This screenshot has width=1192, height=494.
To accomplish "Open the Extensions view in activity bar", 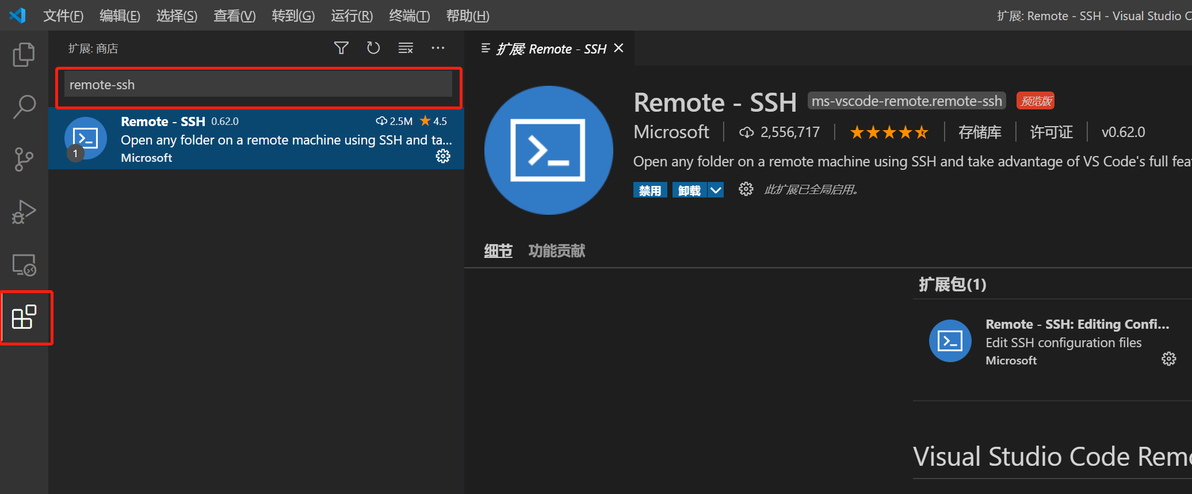I will (24, 317).
